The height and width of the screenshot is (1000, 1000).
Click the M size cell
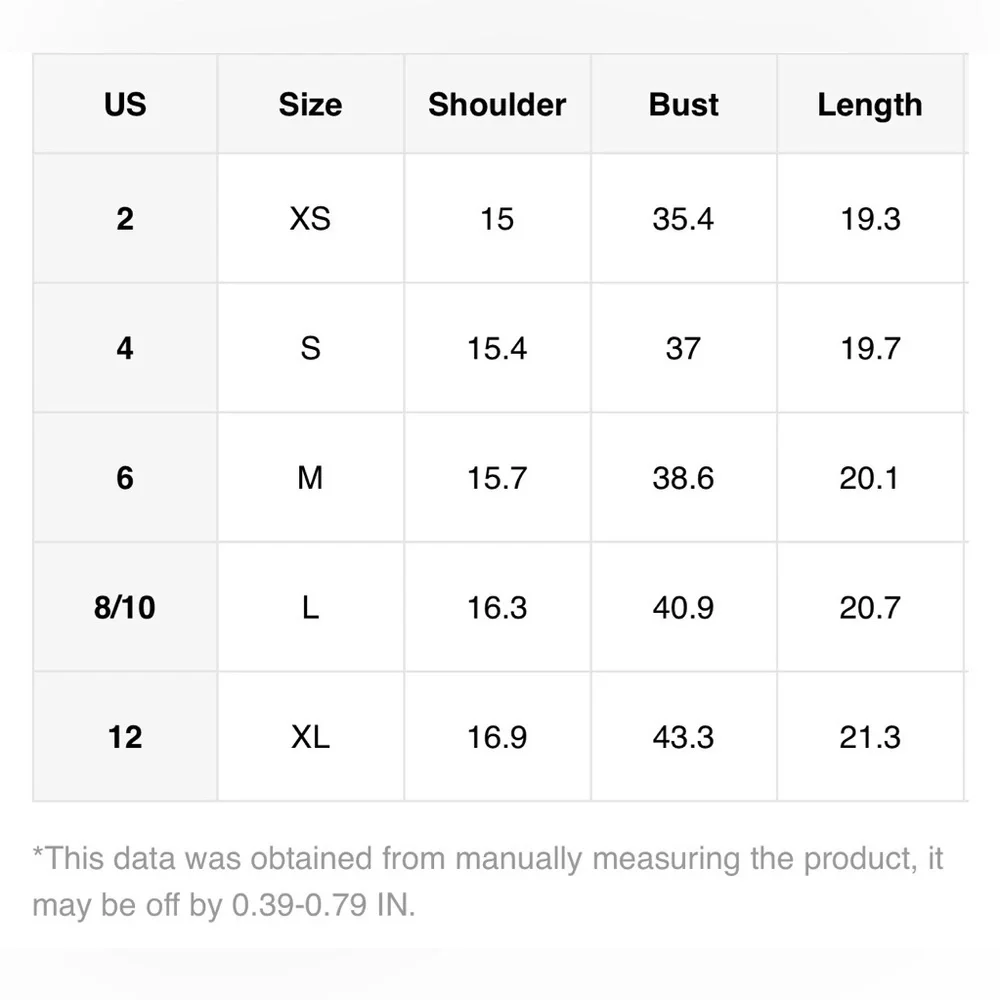point(311,478)
